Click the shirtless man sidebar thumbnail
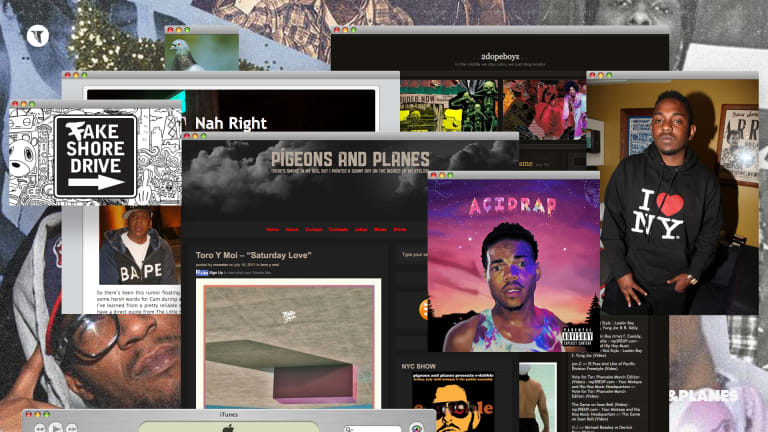The image size is (768, 432). click(538, 397)
